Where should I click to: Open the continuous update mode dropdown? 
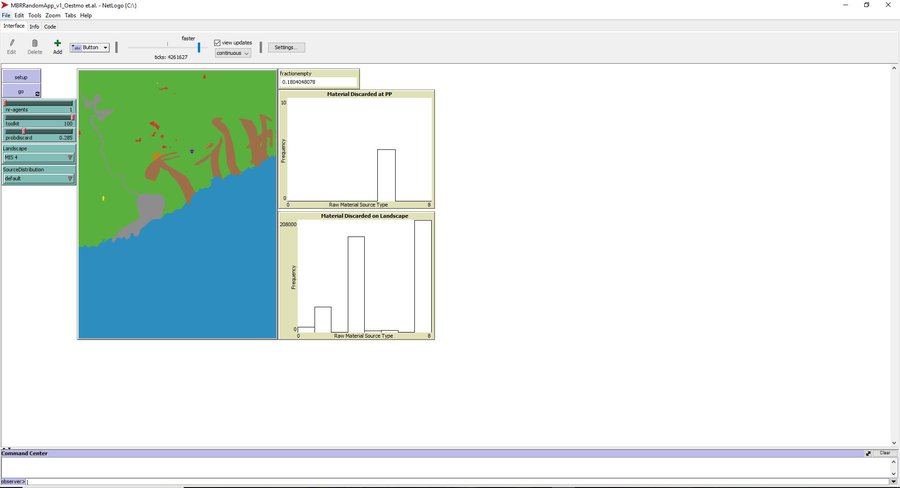pyautogui.click(x=233, y=53)
